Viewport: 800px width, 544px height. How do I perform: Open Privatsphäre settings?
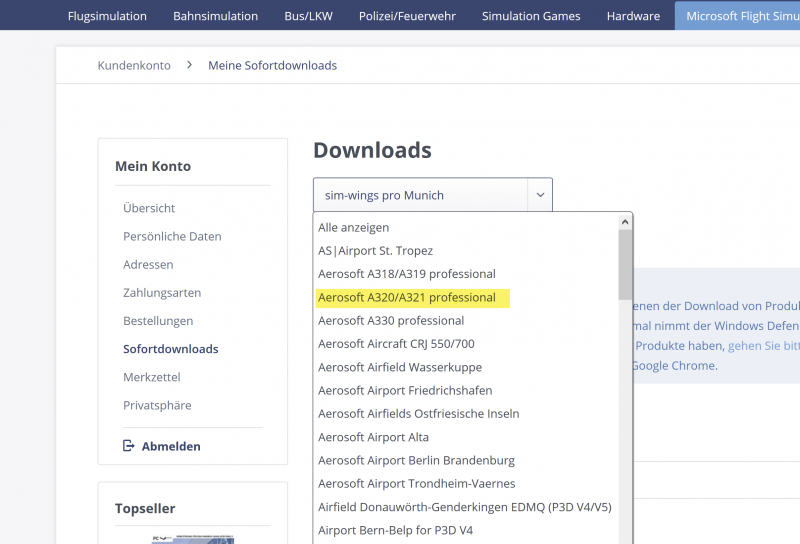[x=157, y=405]
